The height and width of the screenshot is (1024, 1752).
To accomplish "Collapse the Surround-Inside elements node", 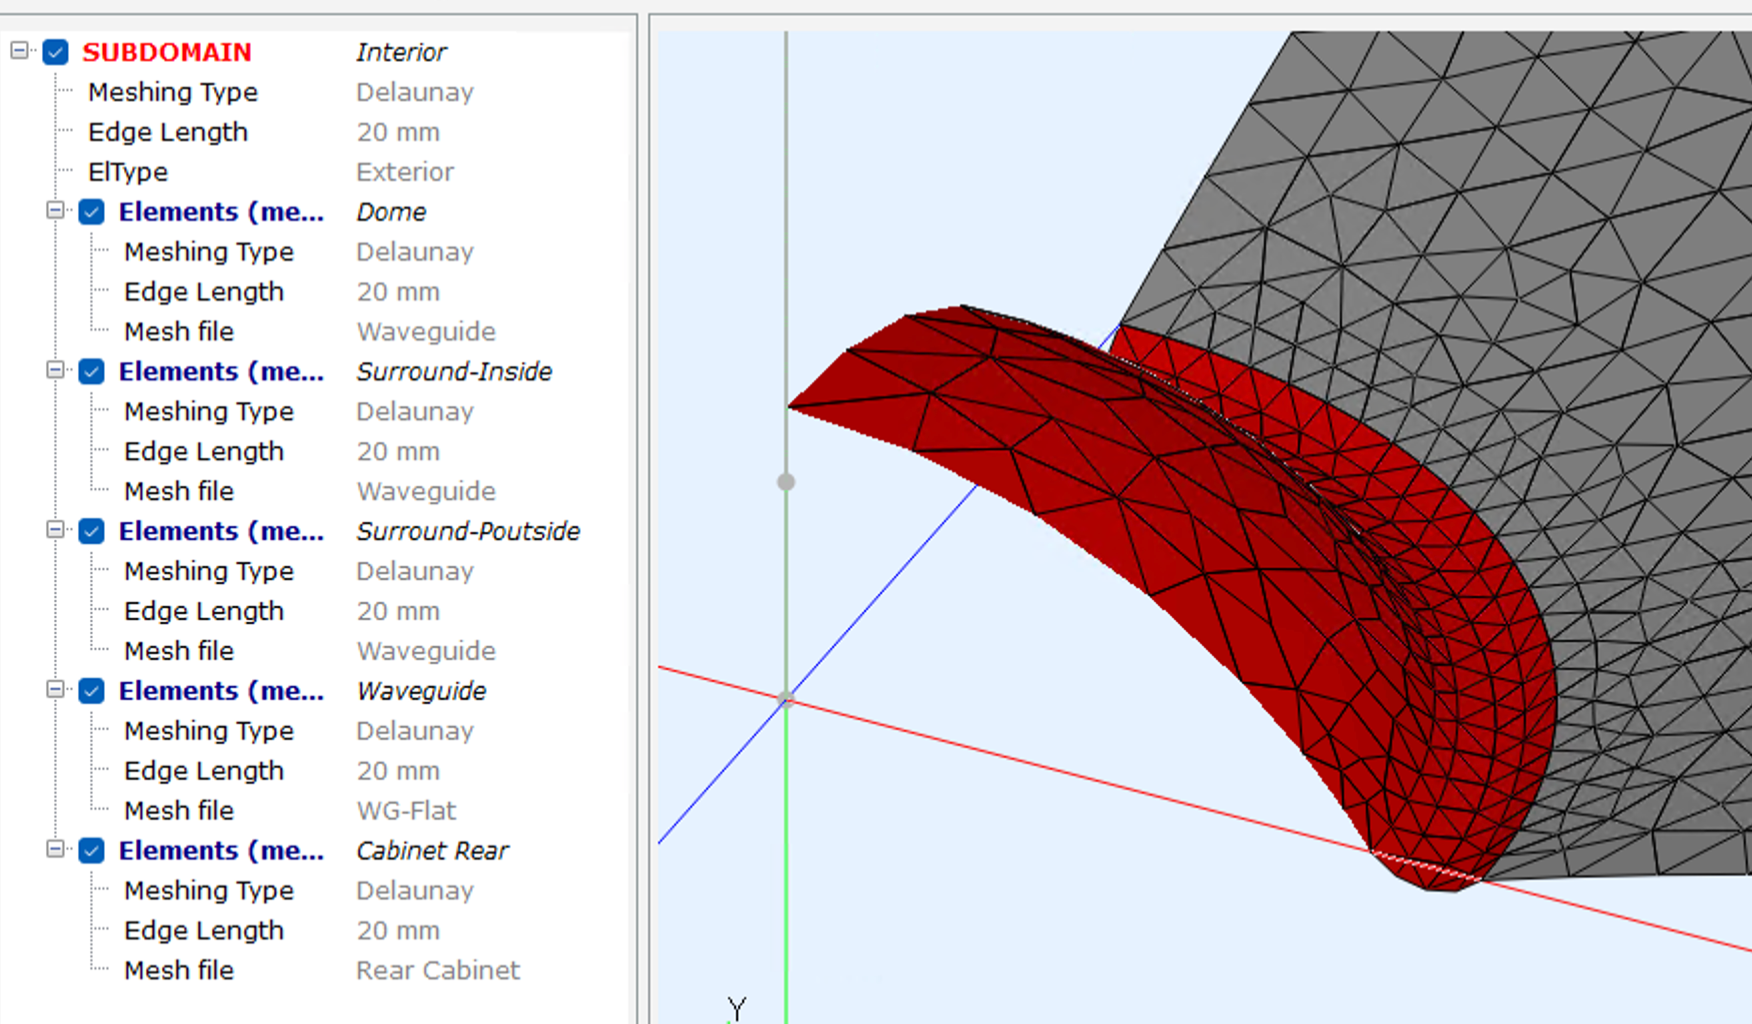I will 55,370.
